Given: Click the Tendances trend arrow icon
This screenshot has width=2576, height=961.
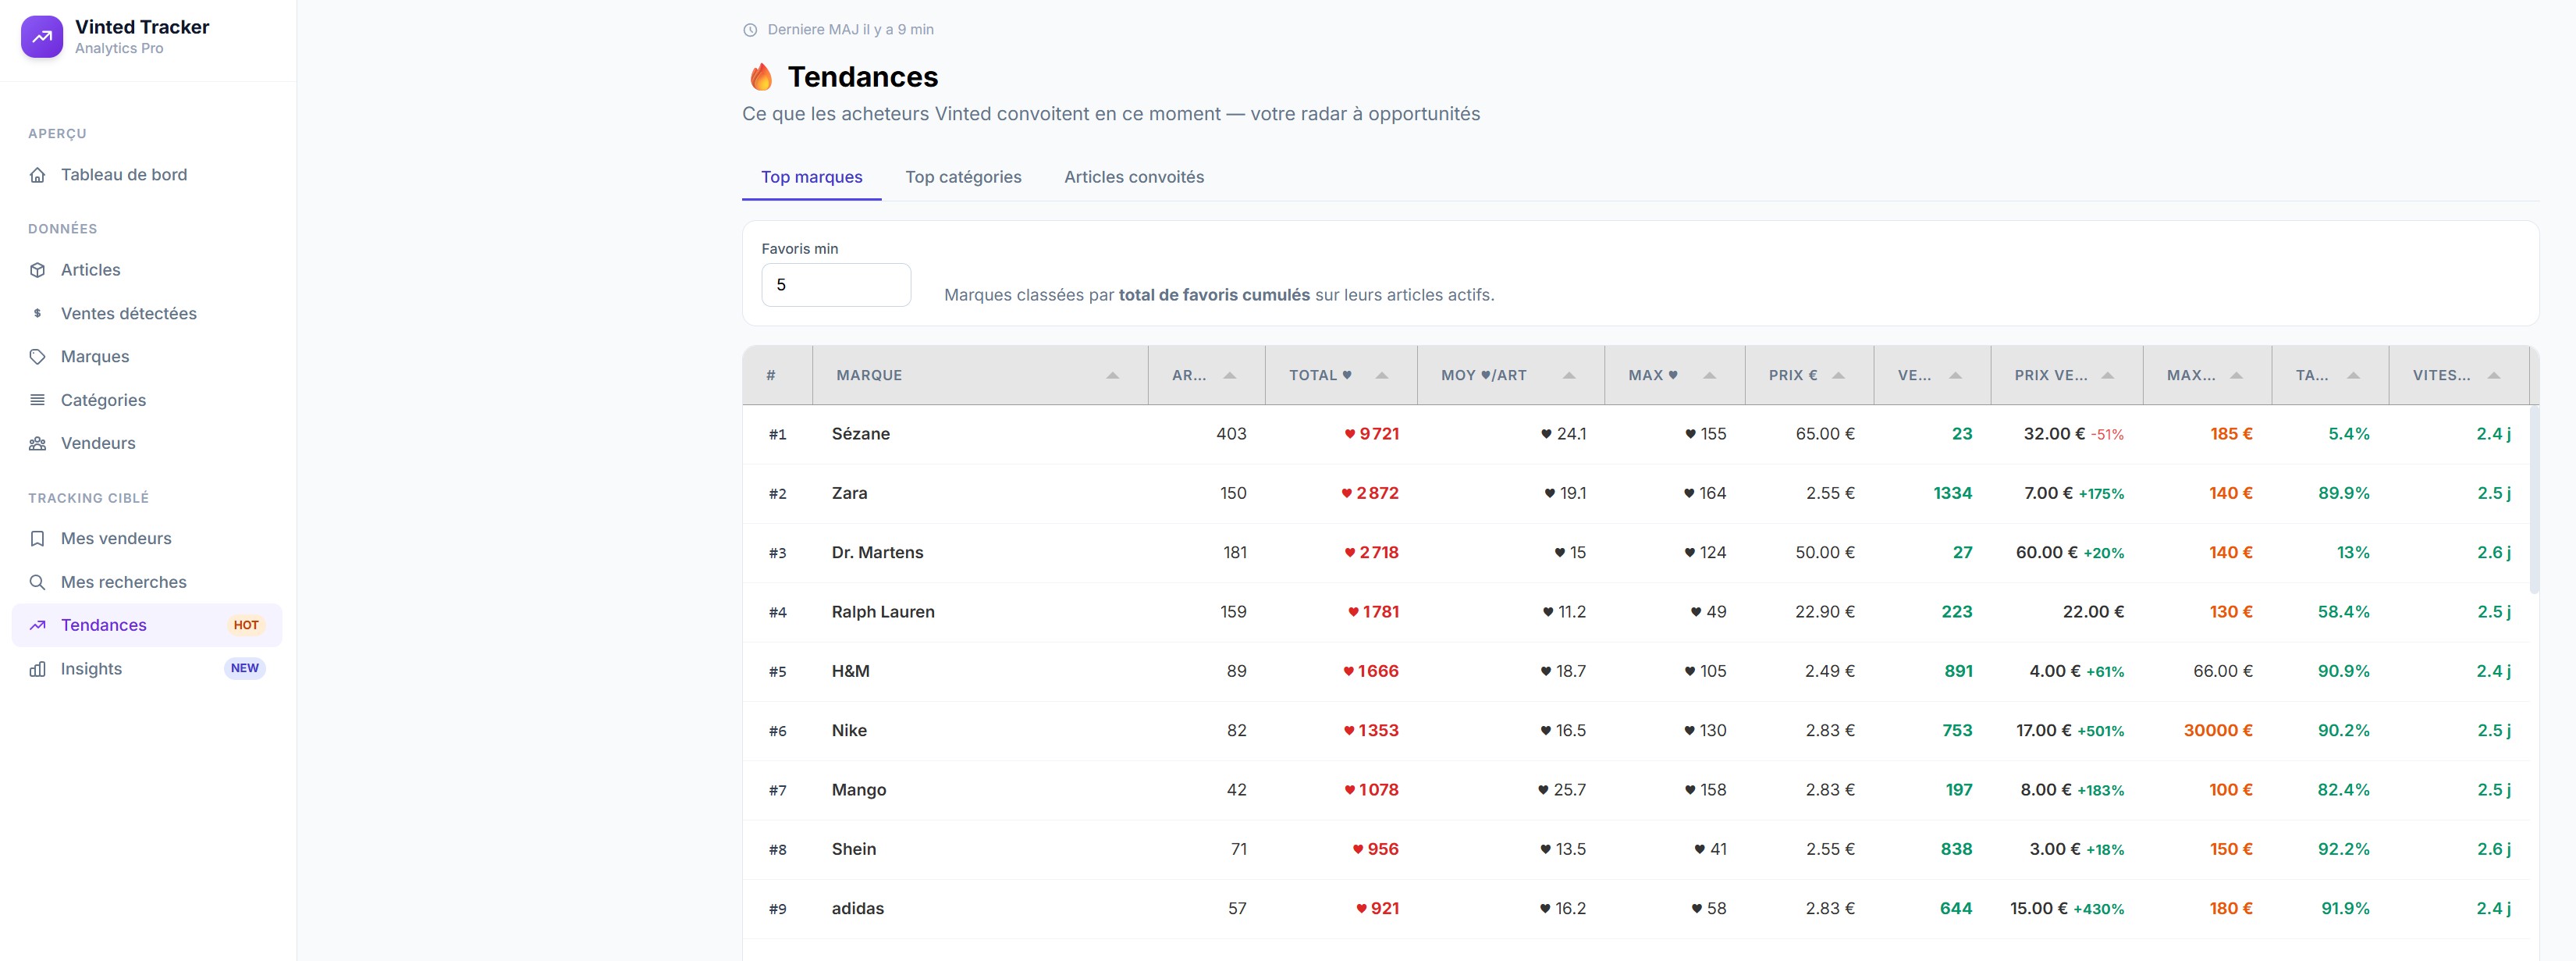Looking at the screenshot, I should [x=37, y=625].
